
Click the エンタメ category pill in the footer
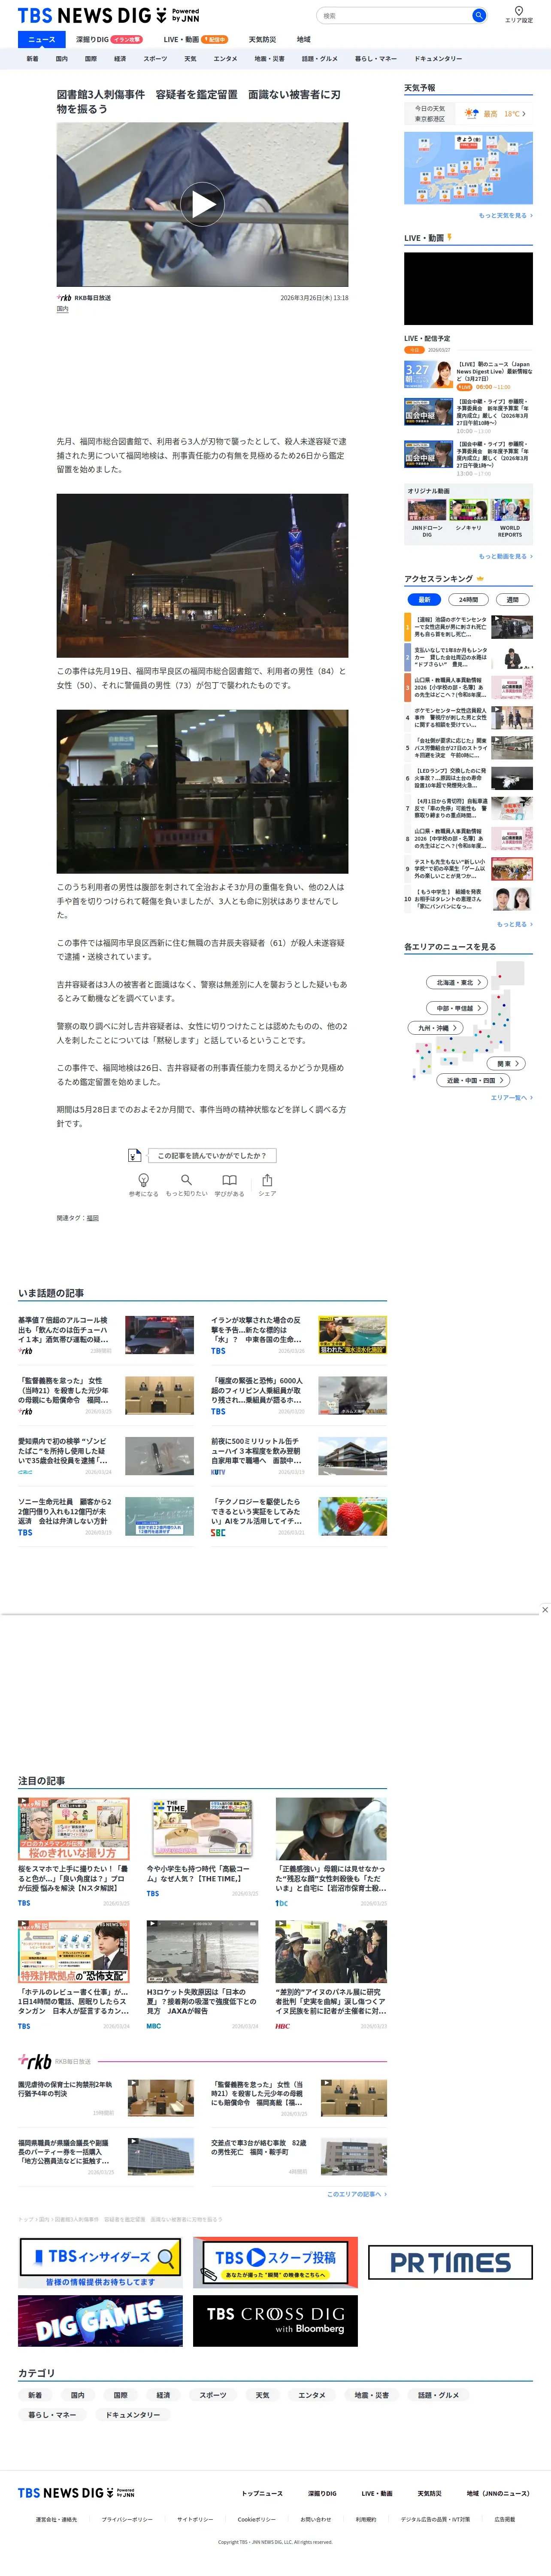pos(311,2395)
